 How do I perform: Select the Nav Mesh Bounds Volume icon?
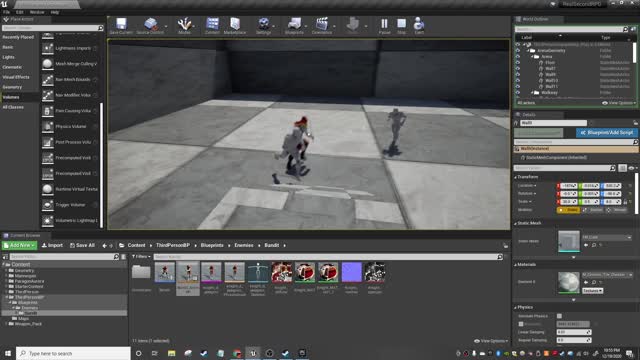click(47, 80)
